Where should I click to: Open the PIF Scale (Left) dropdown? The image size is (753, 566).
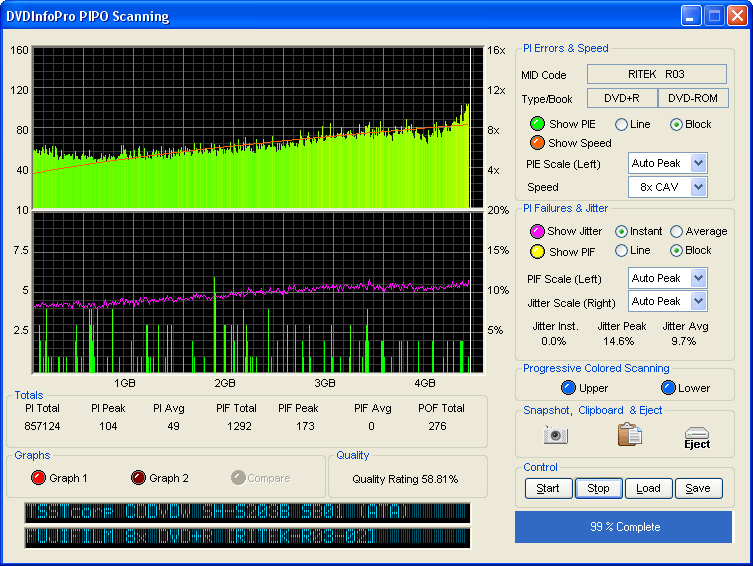click(698, 278)
